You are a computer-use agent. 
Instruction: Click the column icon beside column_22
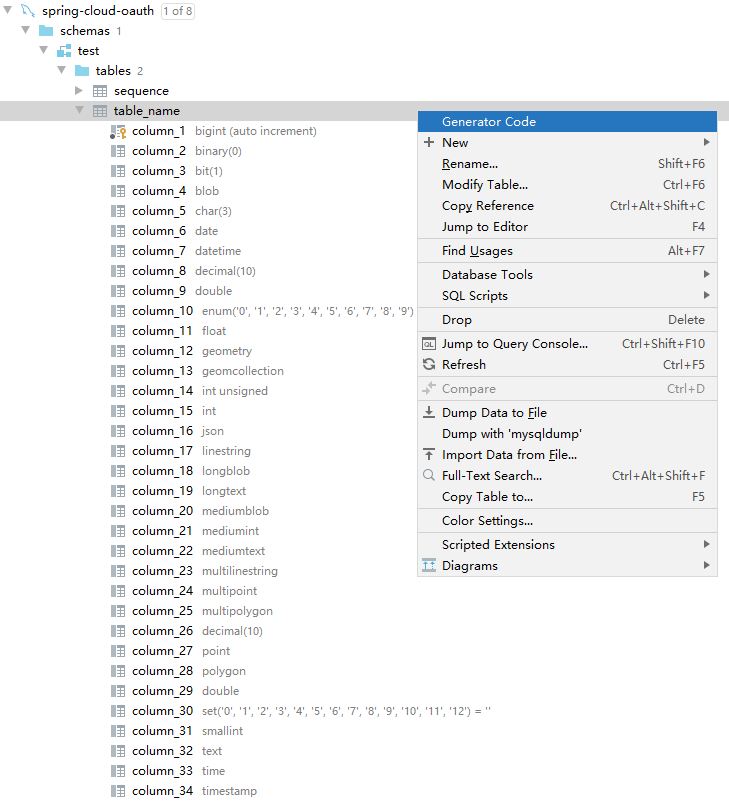coord(118,551)
